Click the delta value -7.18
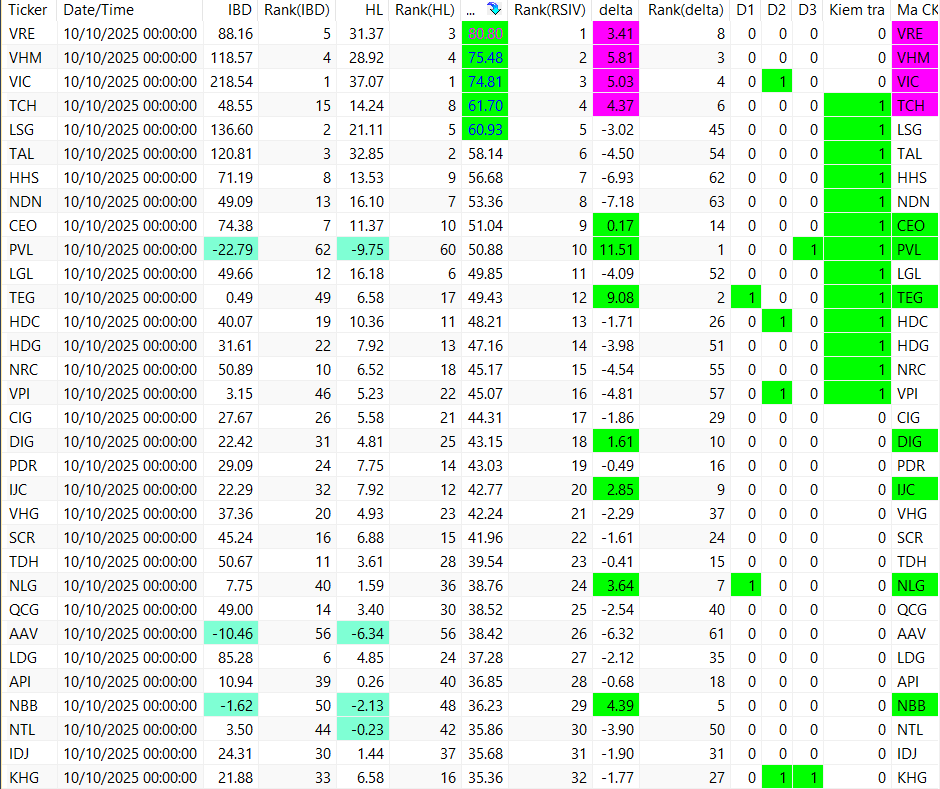Image resolution: width=940 pixels, height=789 pixels. point(617,201)
